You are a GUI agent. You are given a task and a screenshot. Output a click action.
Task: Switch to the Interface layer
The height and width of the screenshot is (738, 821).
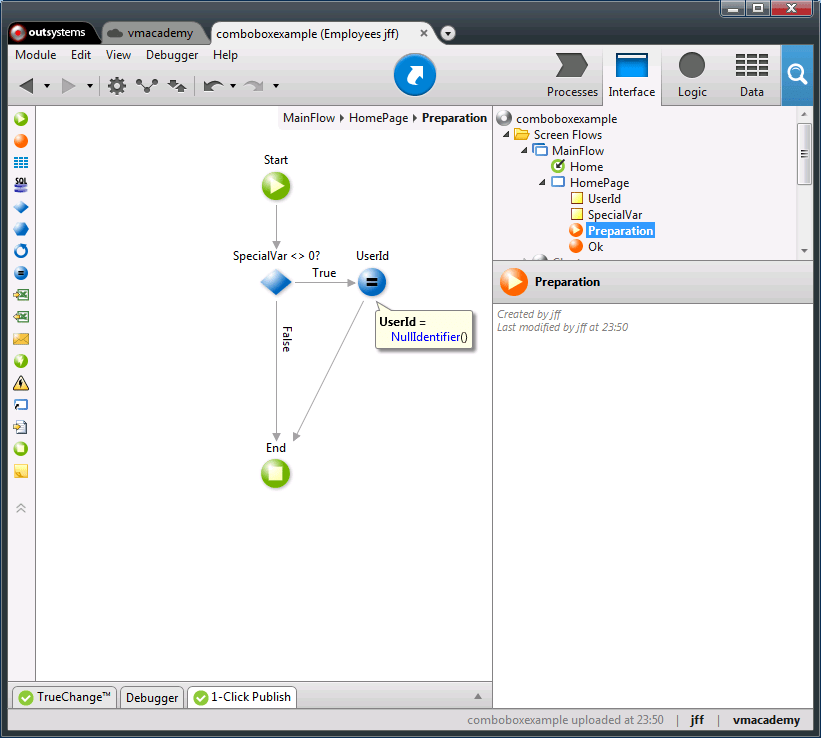click(631, 75)
